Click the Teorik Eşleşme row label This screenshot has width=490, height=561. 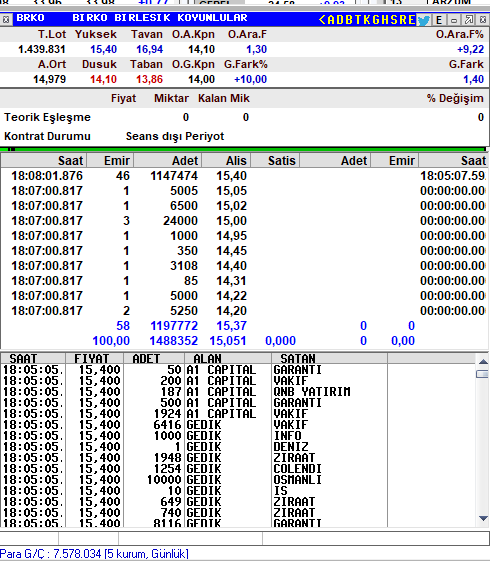47,117
